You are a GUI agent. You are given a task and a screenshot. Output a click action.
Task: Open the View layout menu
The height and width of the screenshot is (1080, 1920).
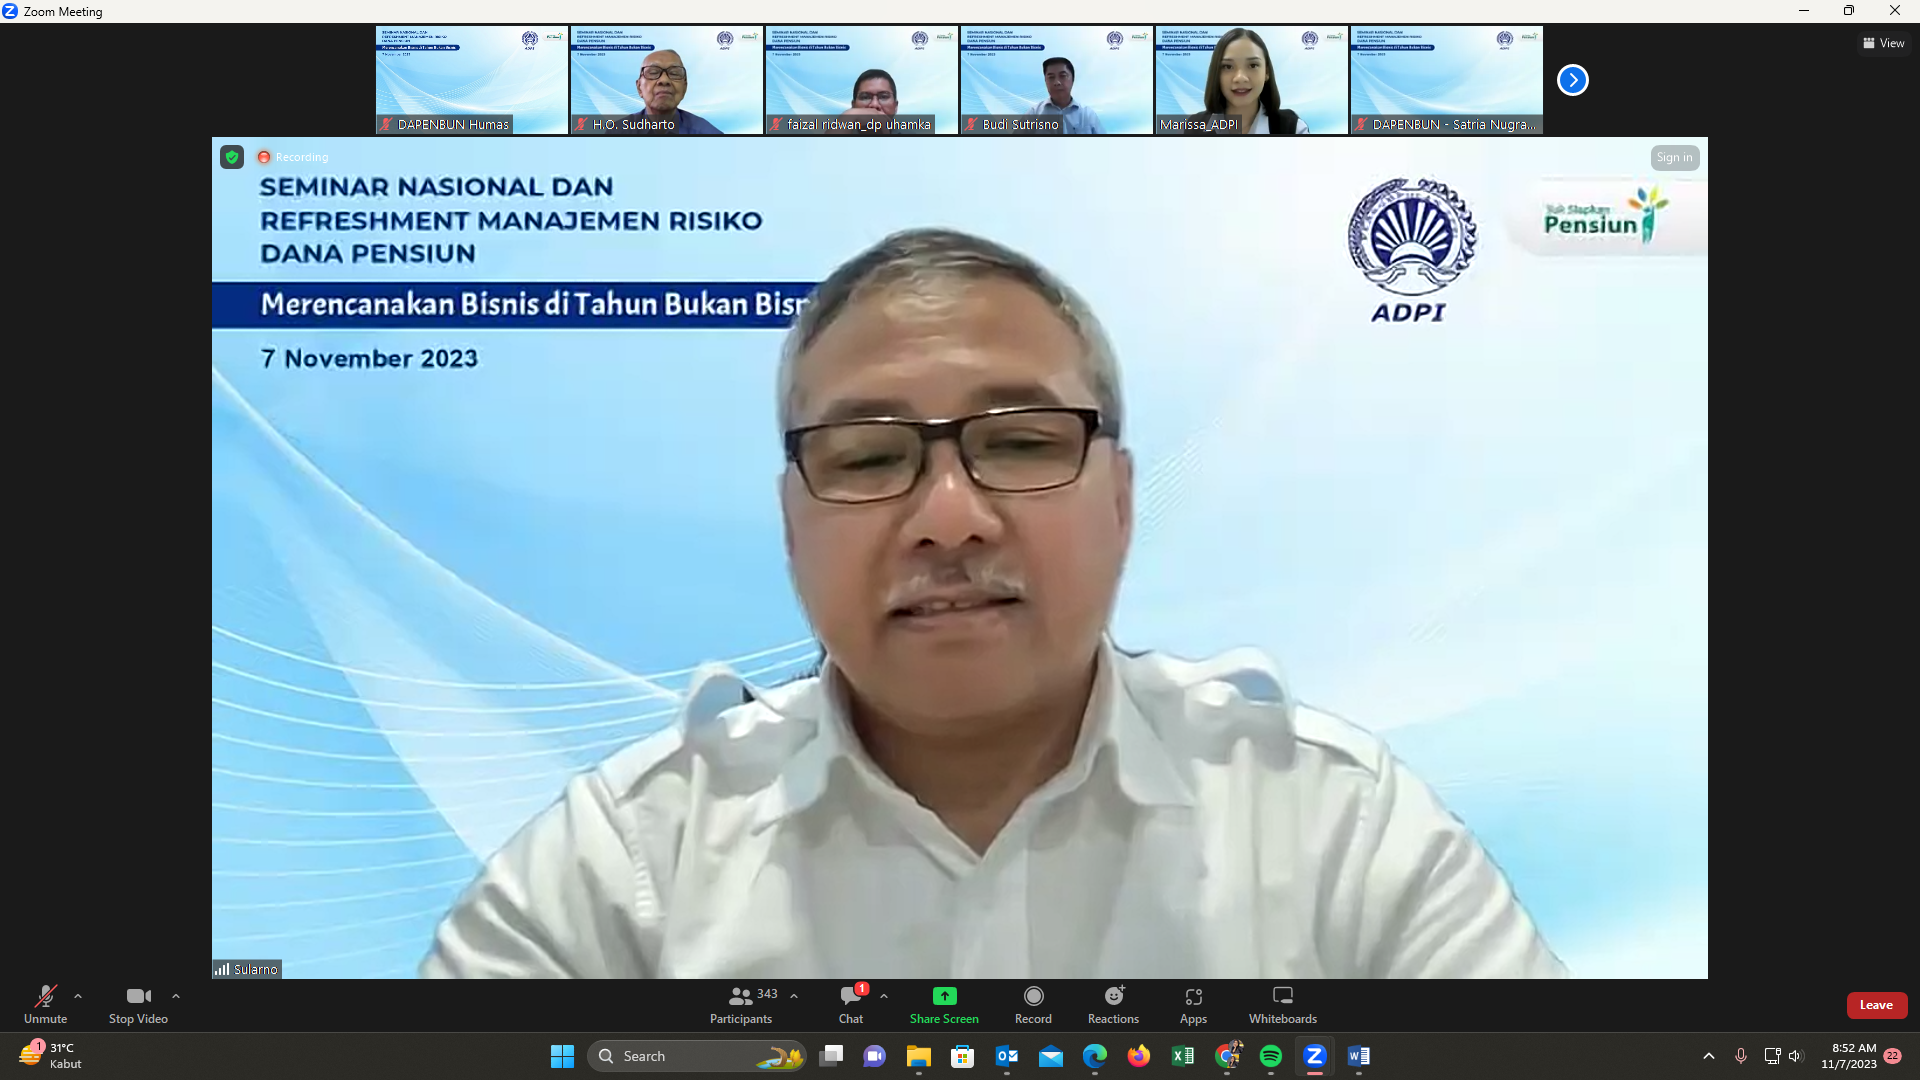tap(1883, 43)
